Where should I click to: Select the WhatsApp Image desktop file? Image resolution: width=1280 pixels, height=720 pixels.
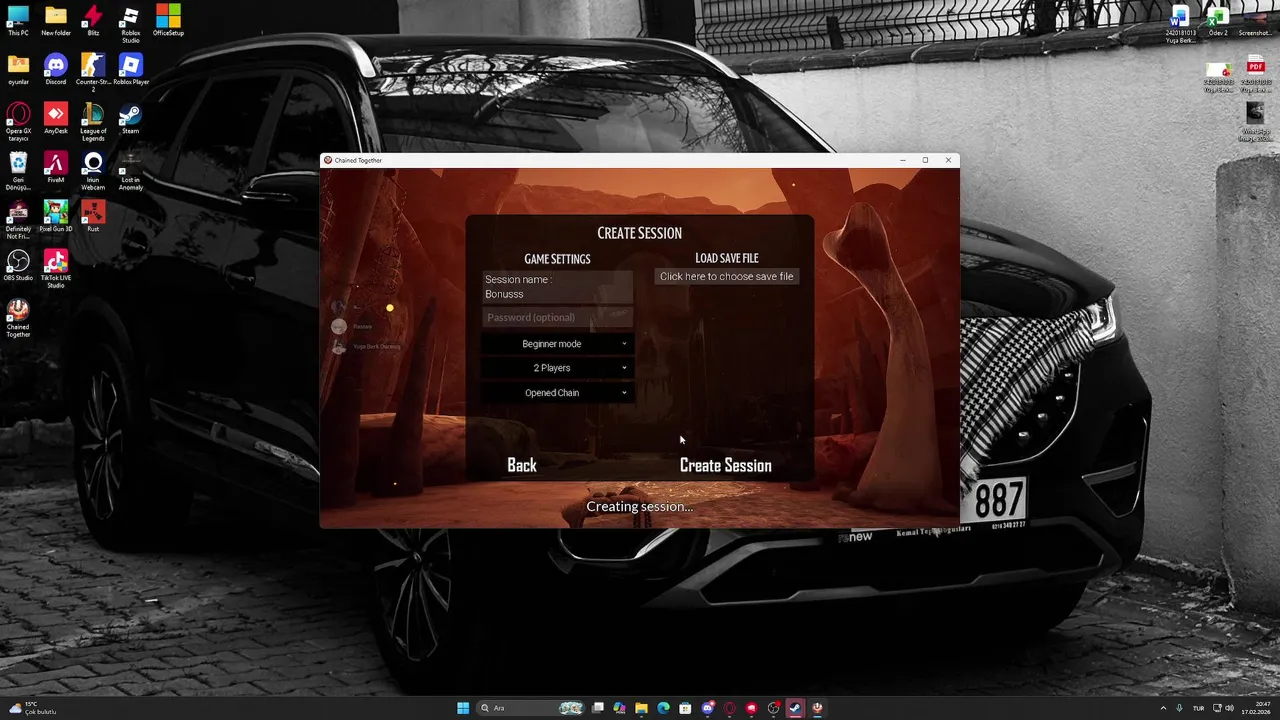coord(1255,122)
